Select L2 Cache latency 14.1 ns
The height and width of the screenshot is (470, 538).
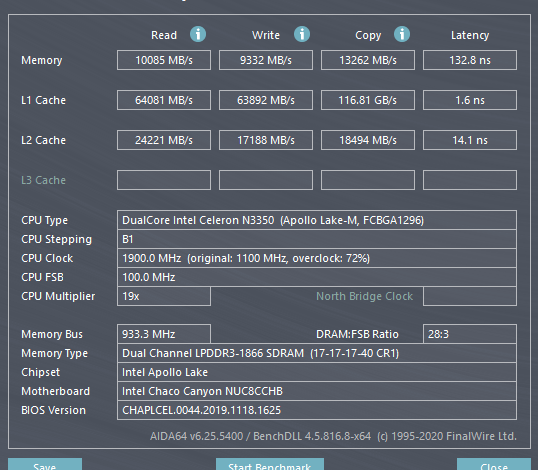tap(470, 140)
